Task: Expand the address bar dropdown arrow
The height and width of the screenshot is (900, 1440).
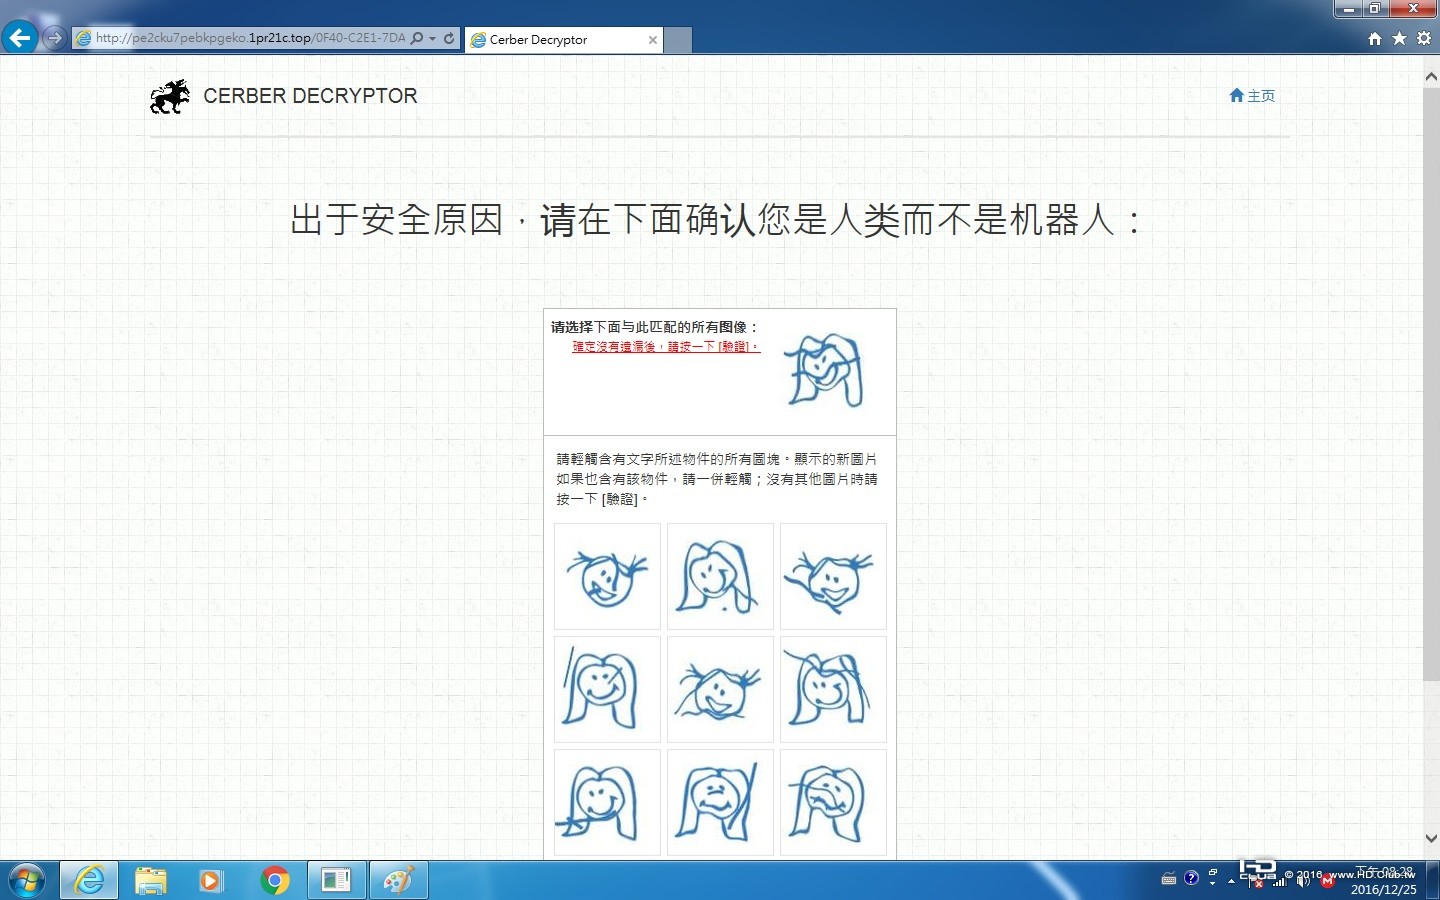Action: pos(432,39)
